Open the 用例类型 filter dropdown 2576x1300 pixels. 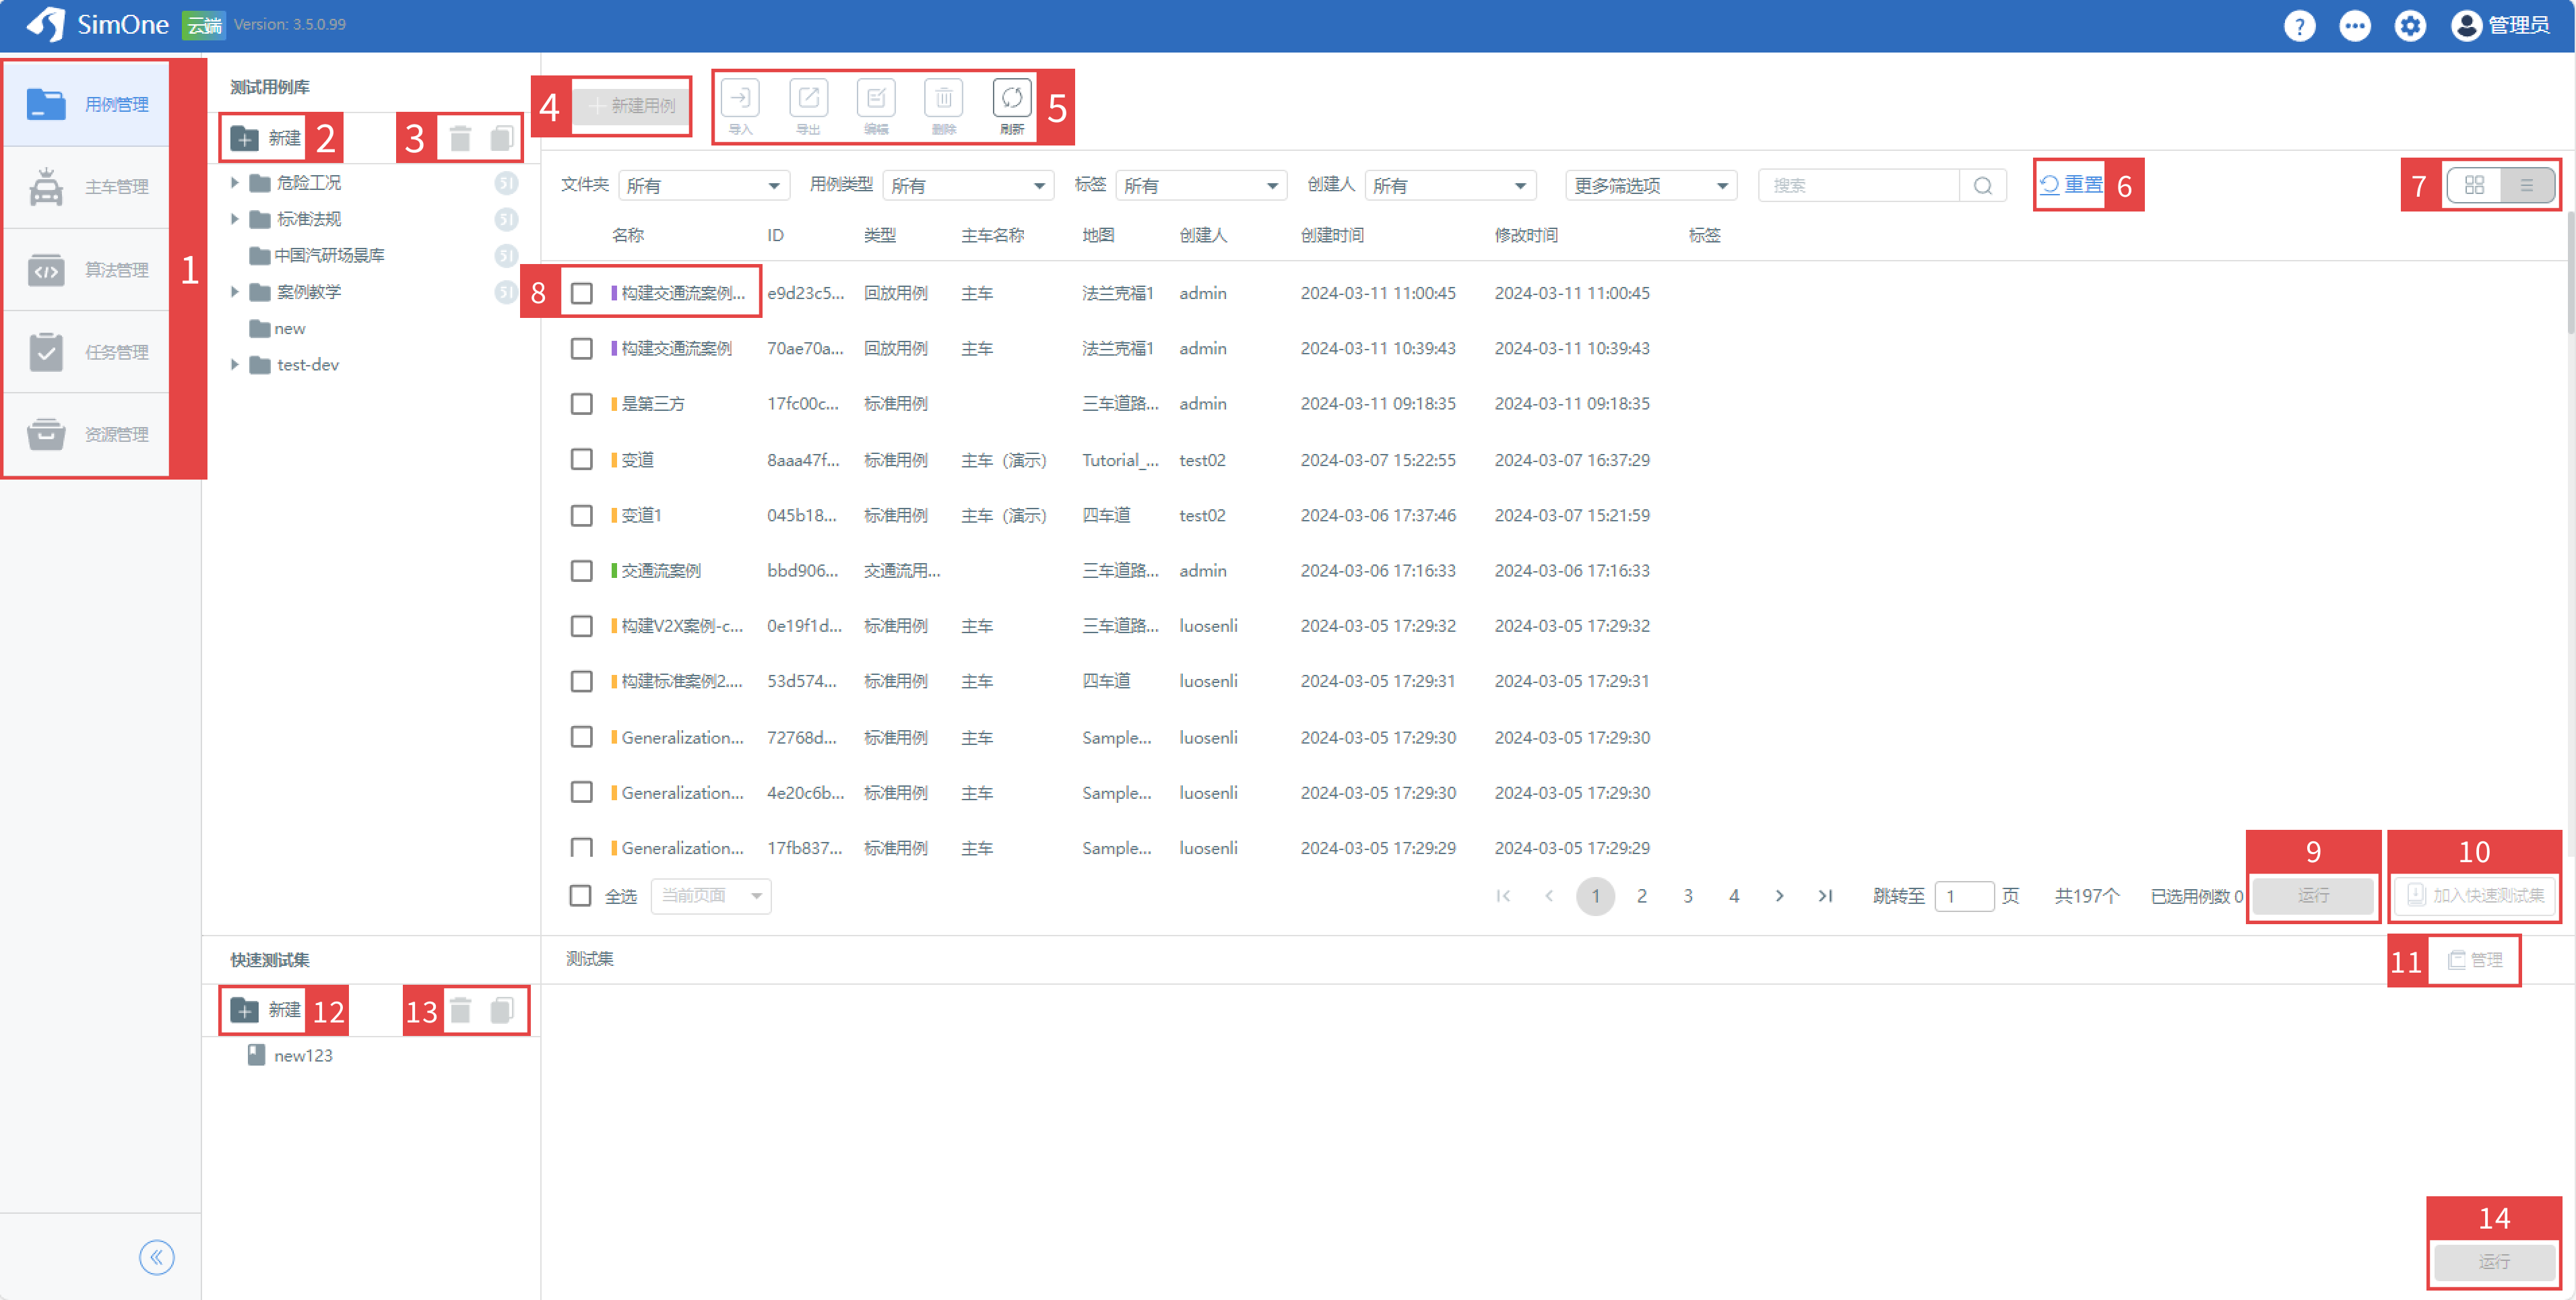pos(968,186)
